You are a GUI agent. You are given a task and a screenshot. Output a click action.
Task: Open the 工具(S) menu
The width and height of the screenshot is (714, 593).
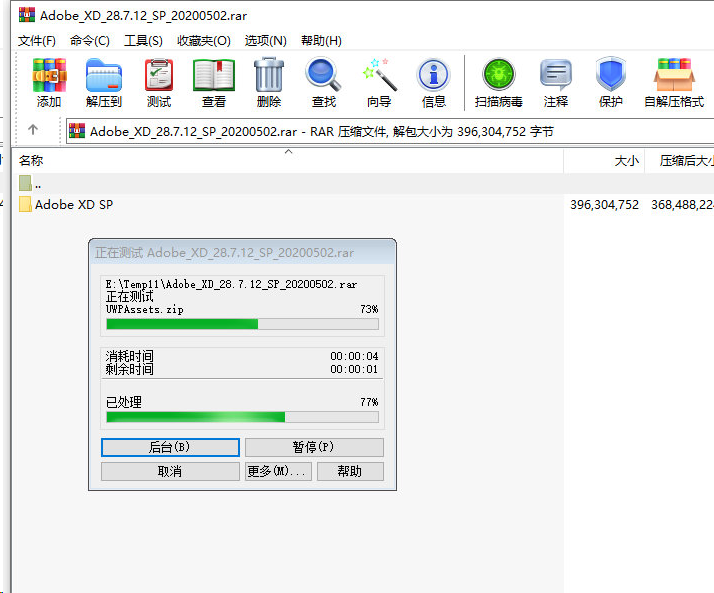[143, 41]
